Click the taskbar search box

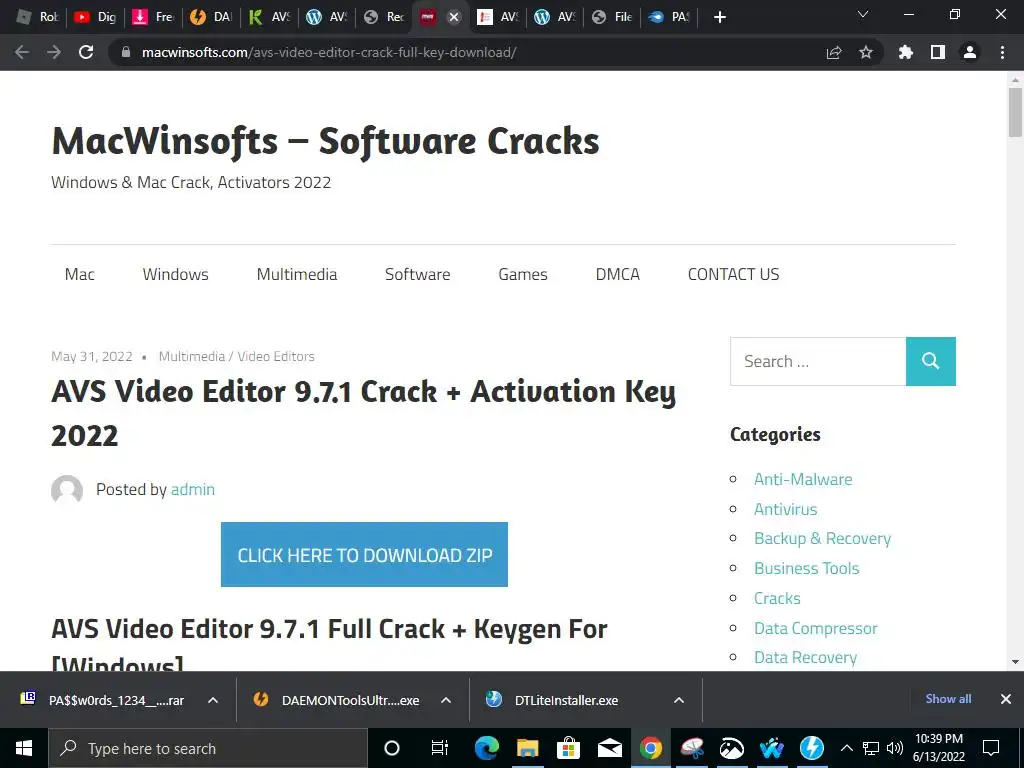click(x=208, y=748)
